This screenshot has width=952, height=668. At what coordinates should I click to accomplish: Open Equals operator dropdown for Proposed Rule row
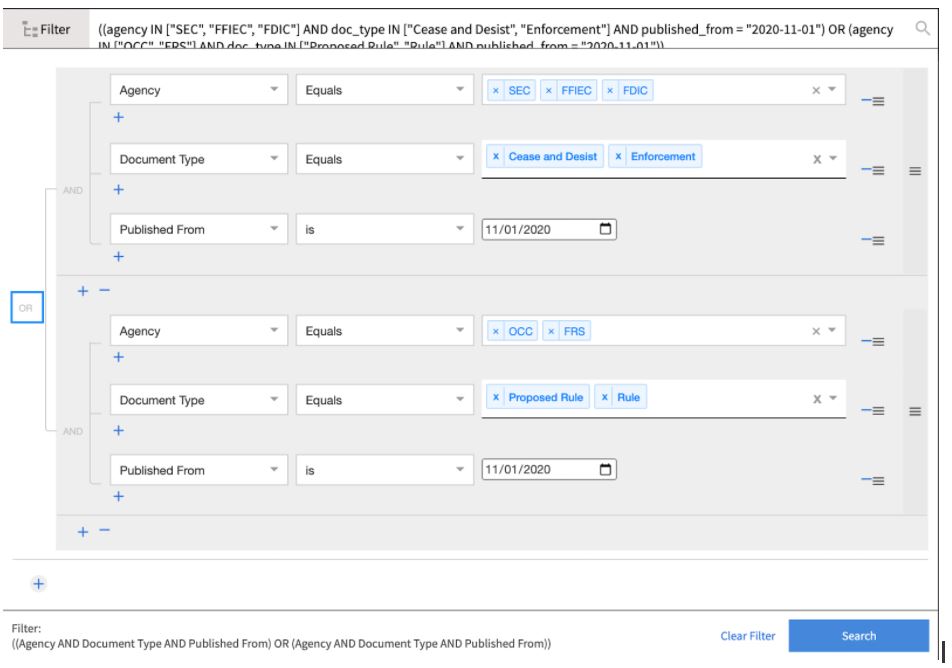pyautogui.click(x=384, y=400)
